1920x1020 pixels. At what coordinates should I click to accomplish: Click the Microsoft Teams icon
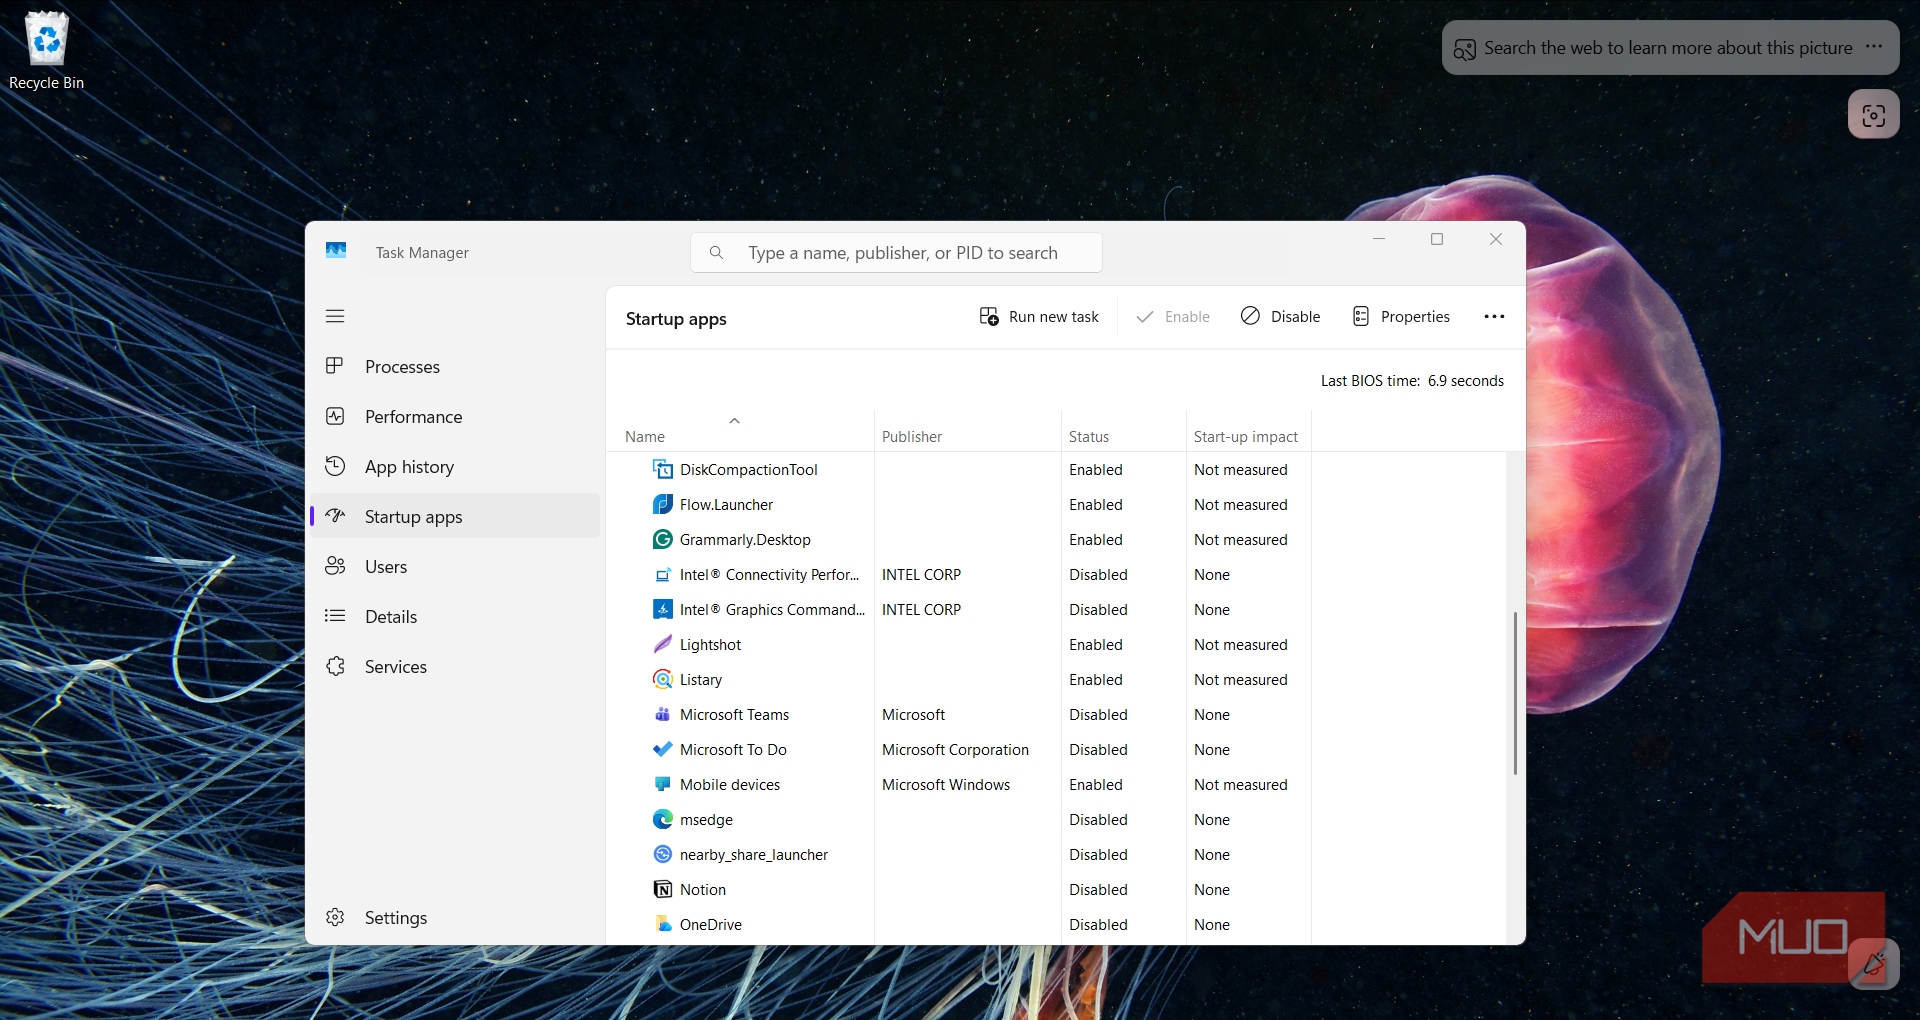662,715
